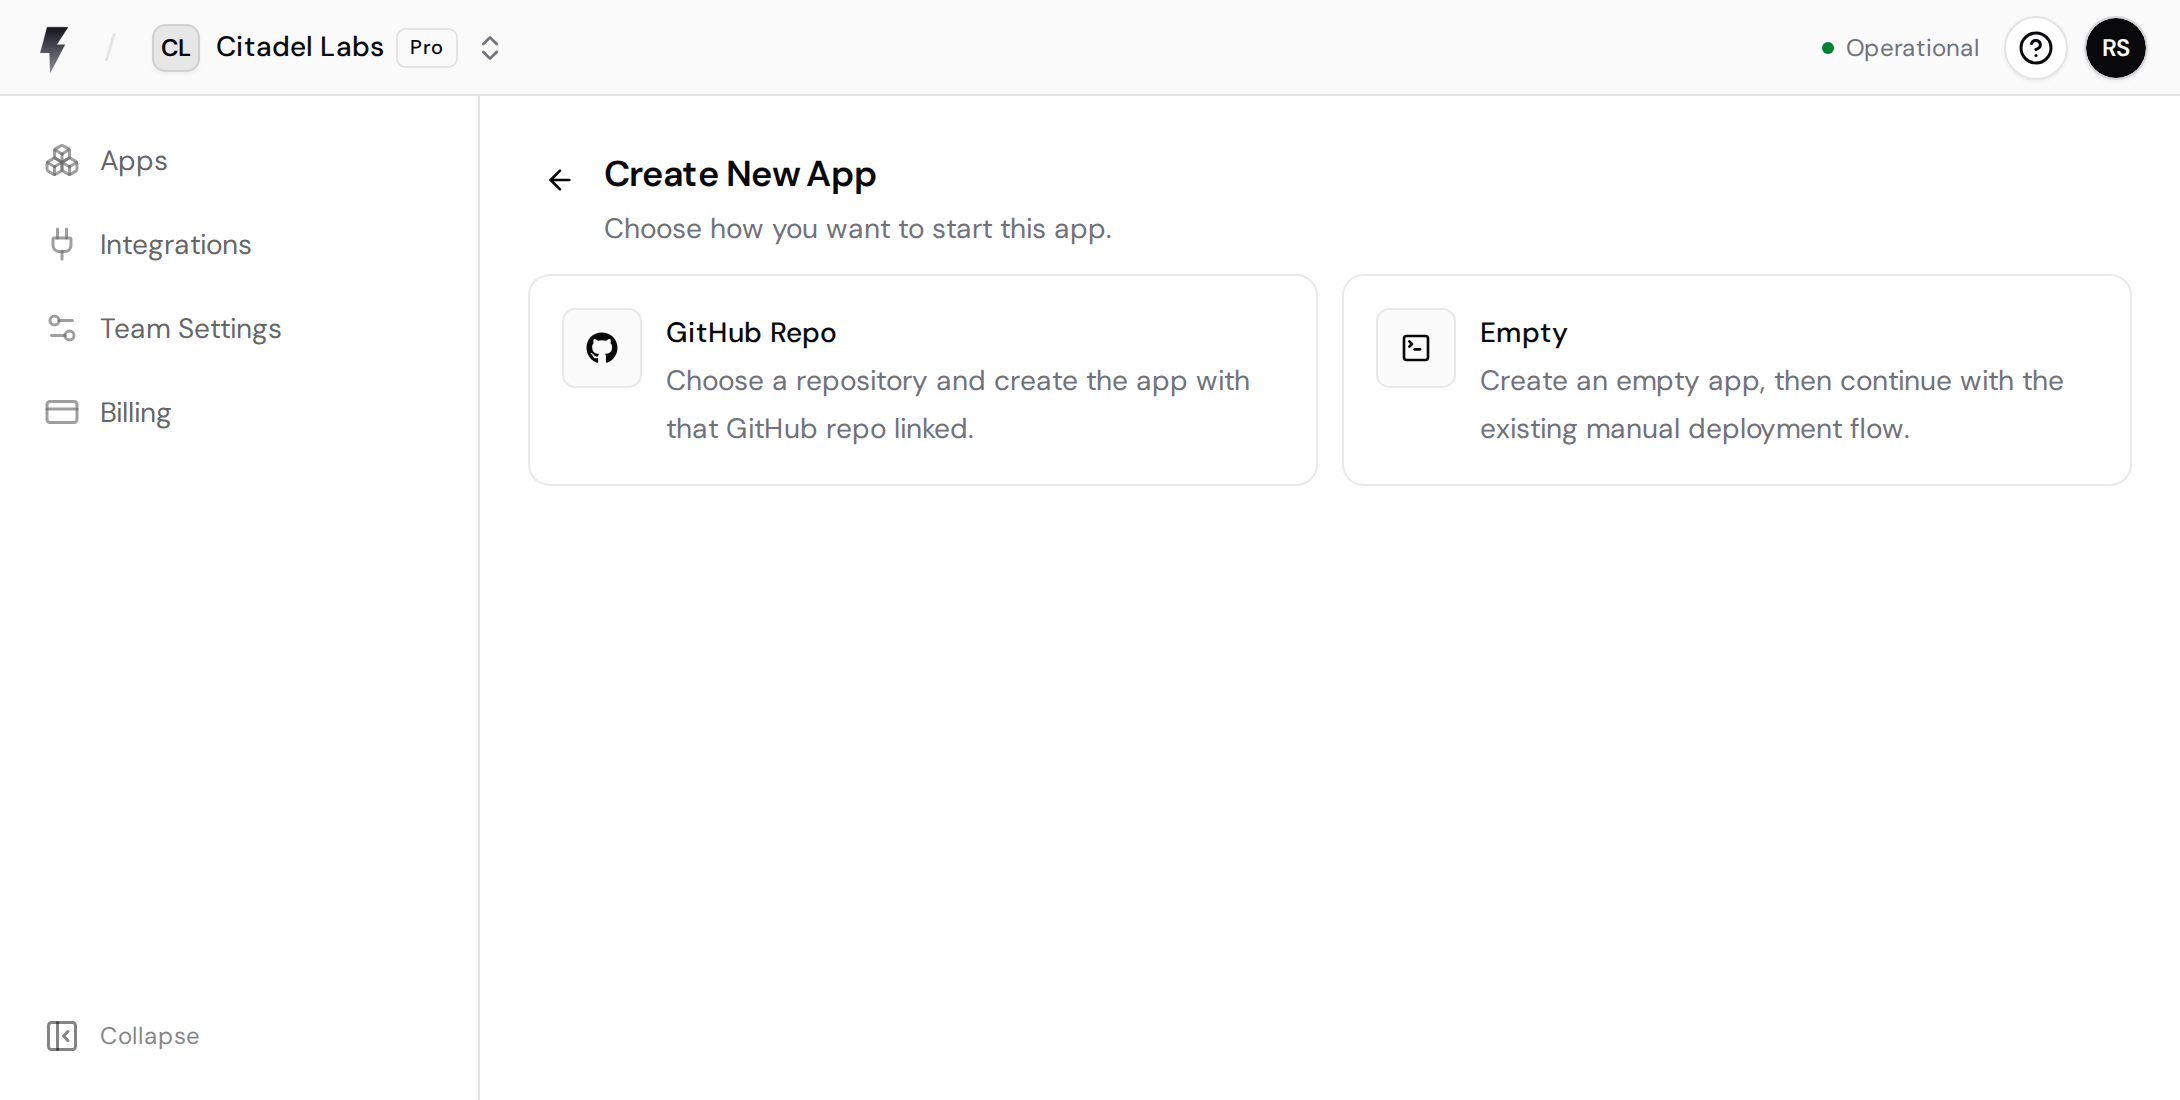The image size is (2180, 1100).
Task: Choose the Empty app option title
Action: [x=1523, y=333]
